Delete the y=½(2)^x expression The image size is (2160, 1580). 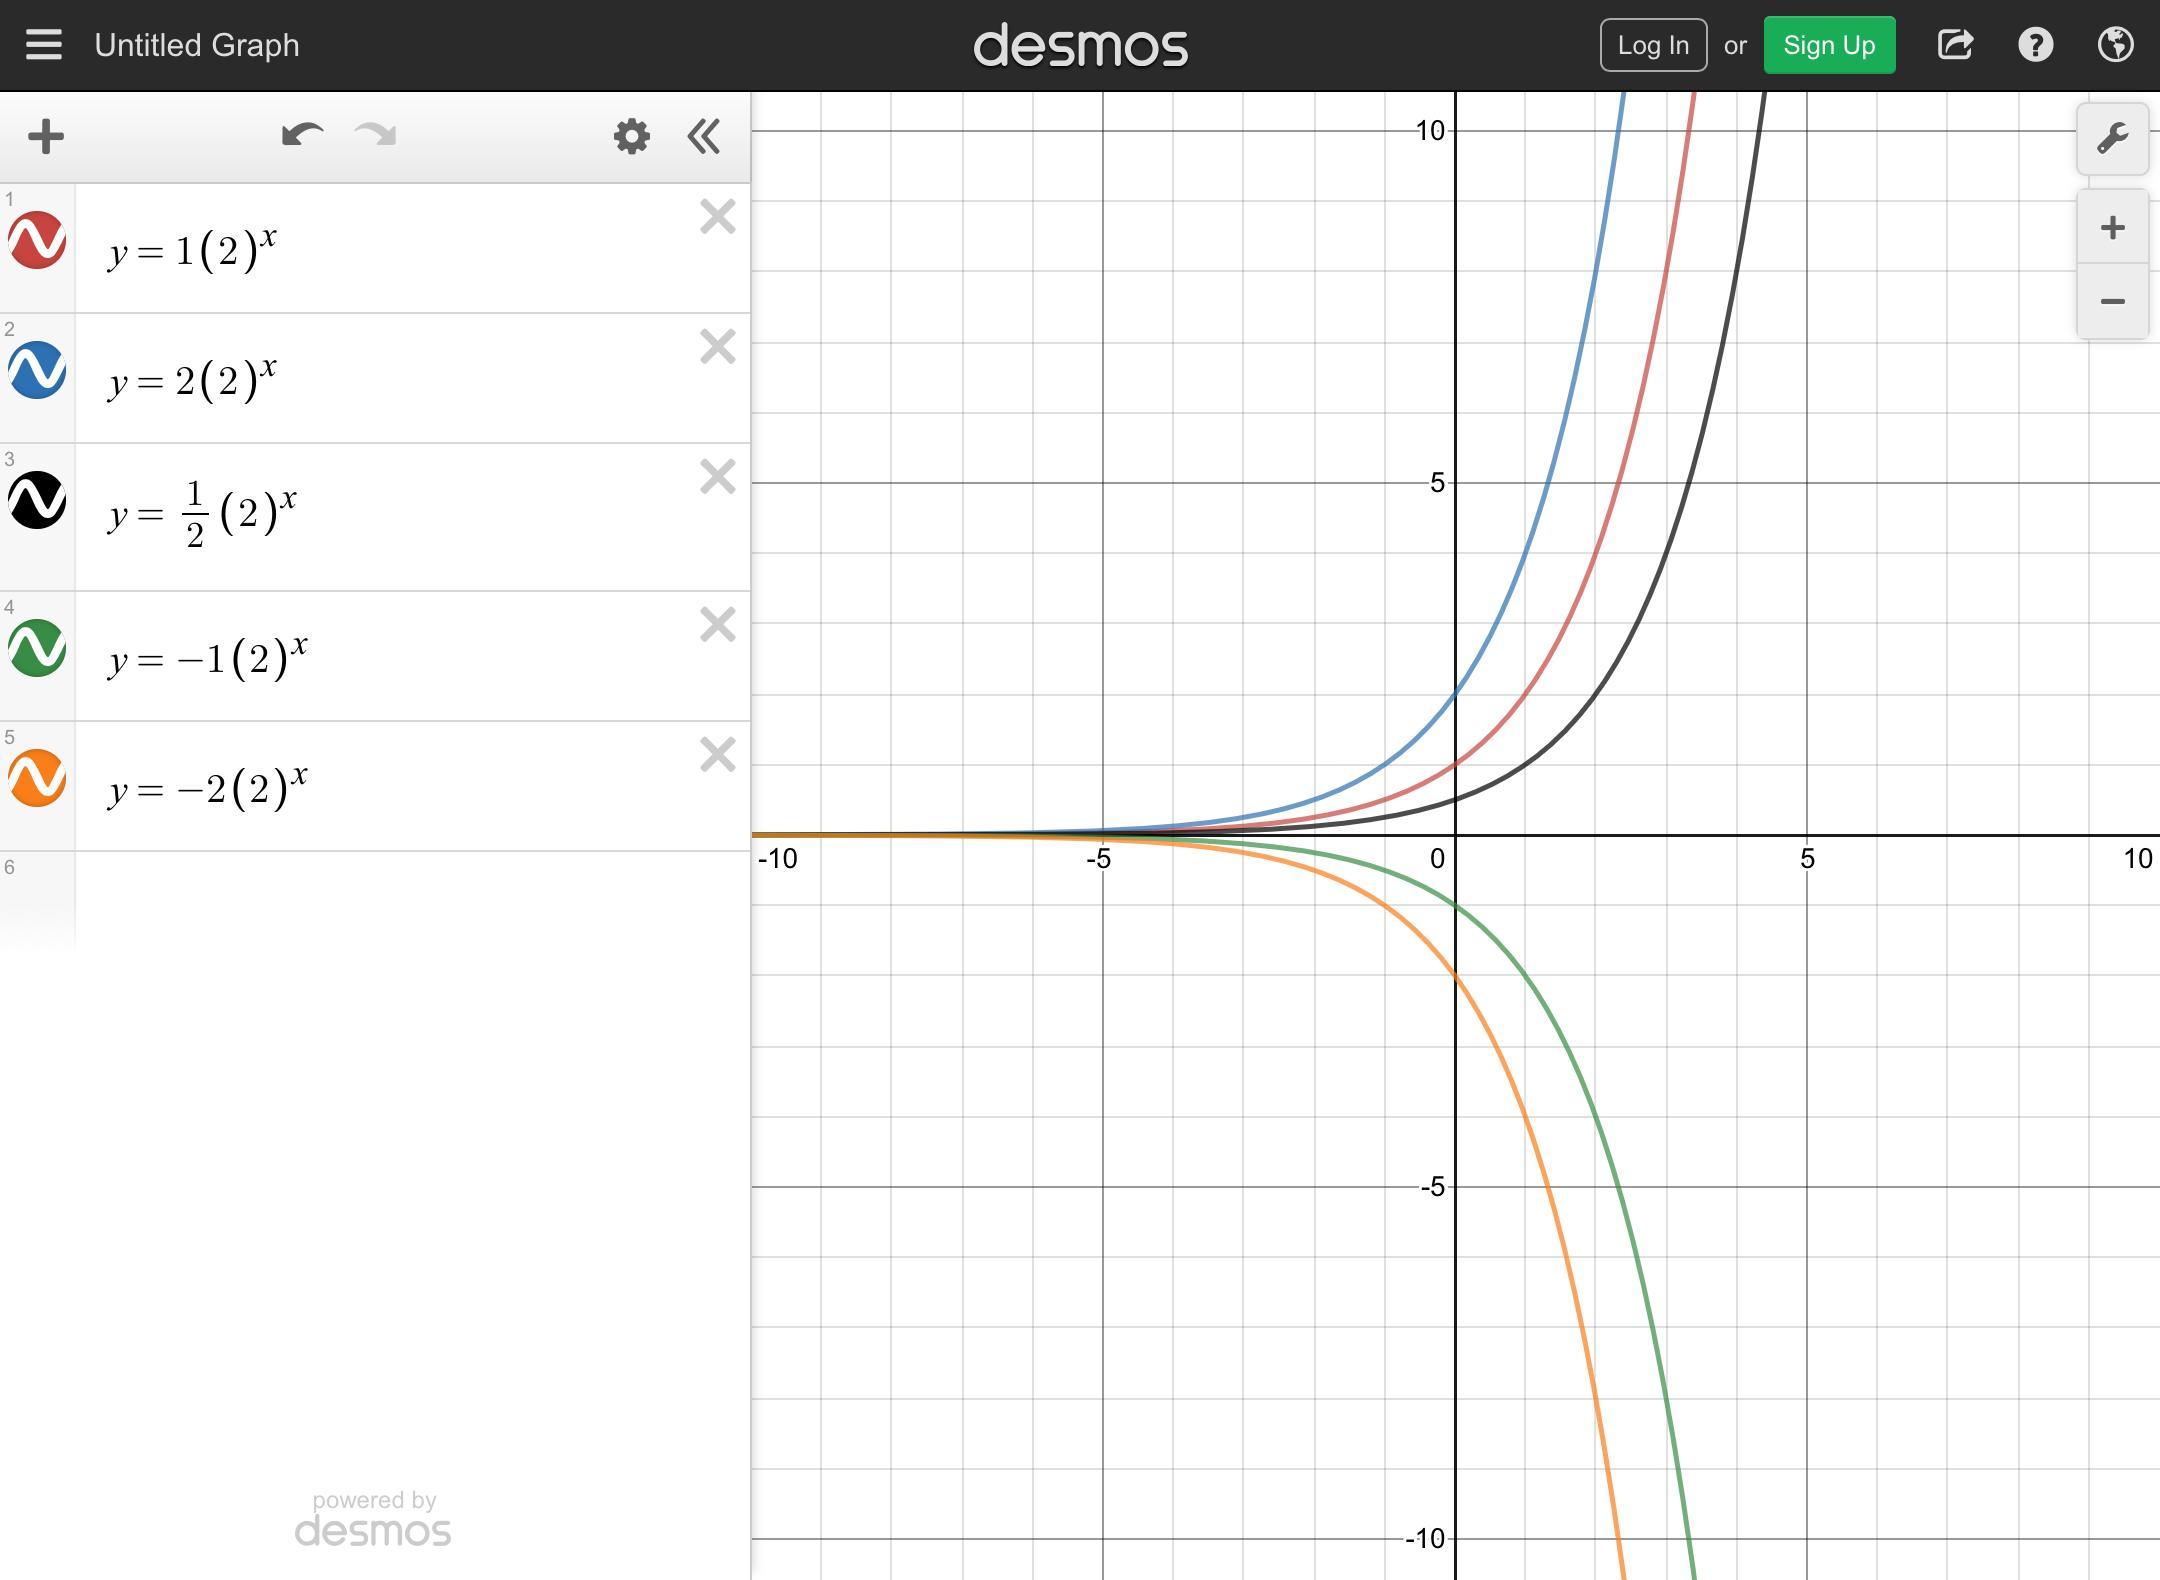[717, 477]
